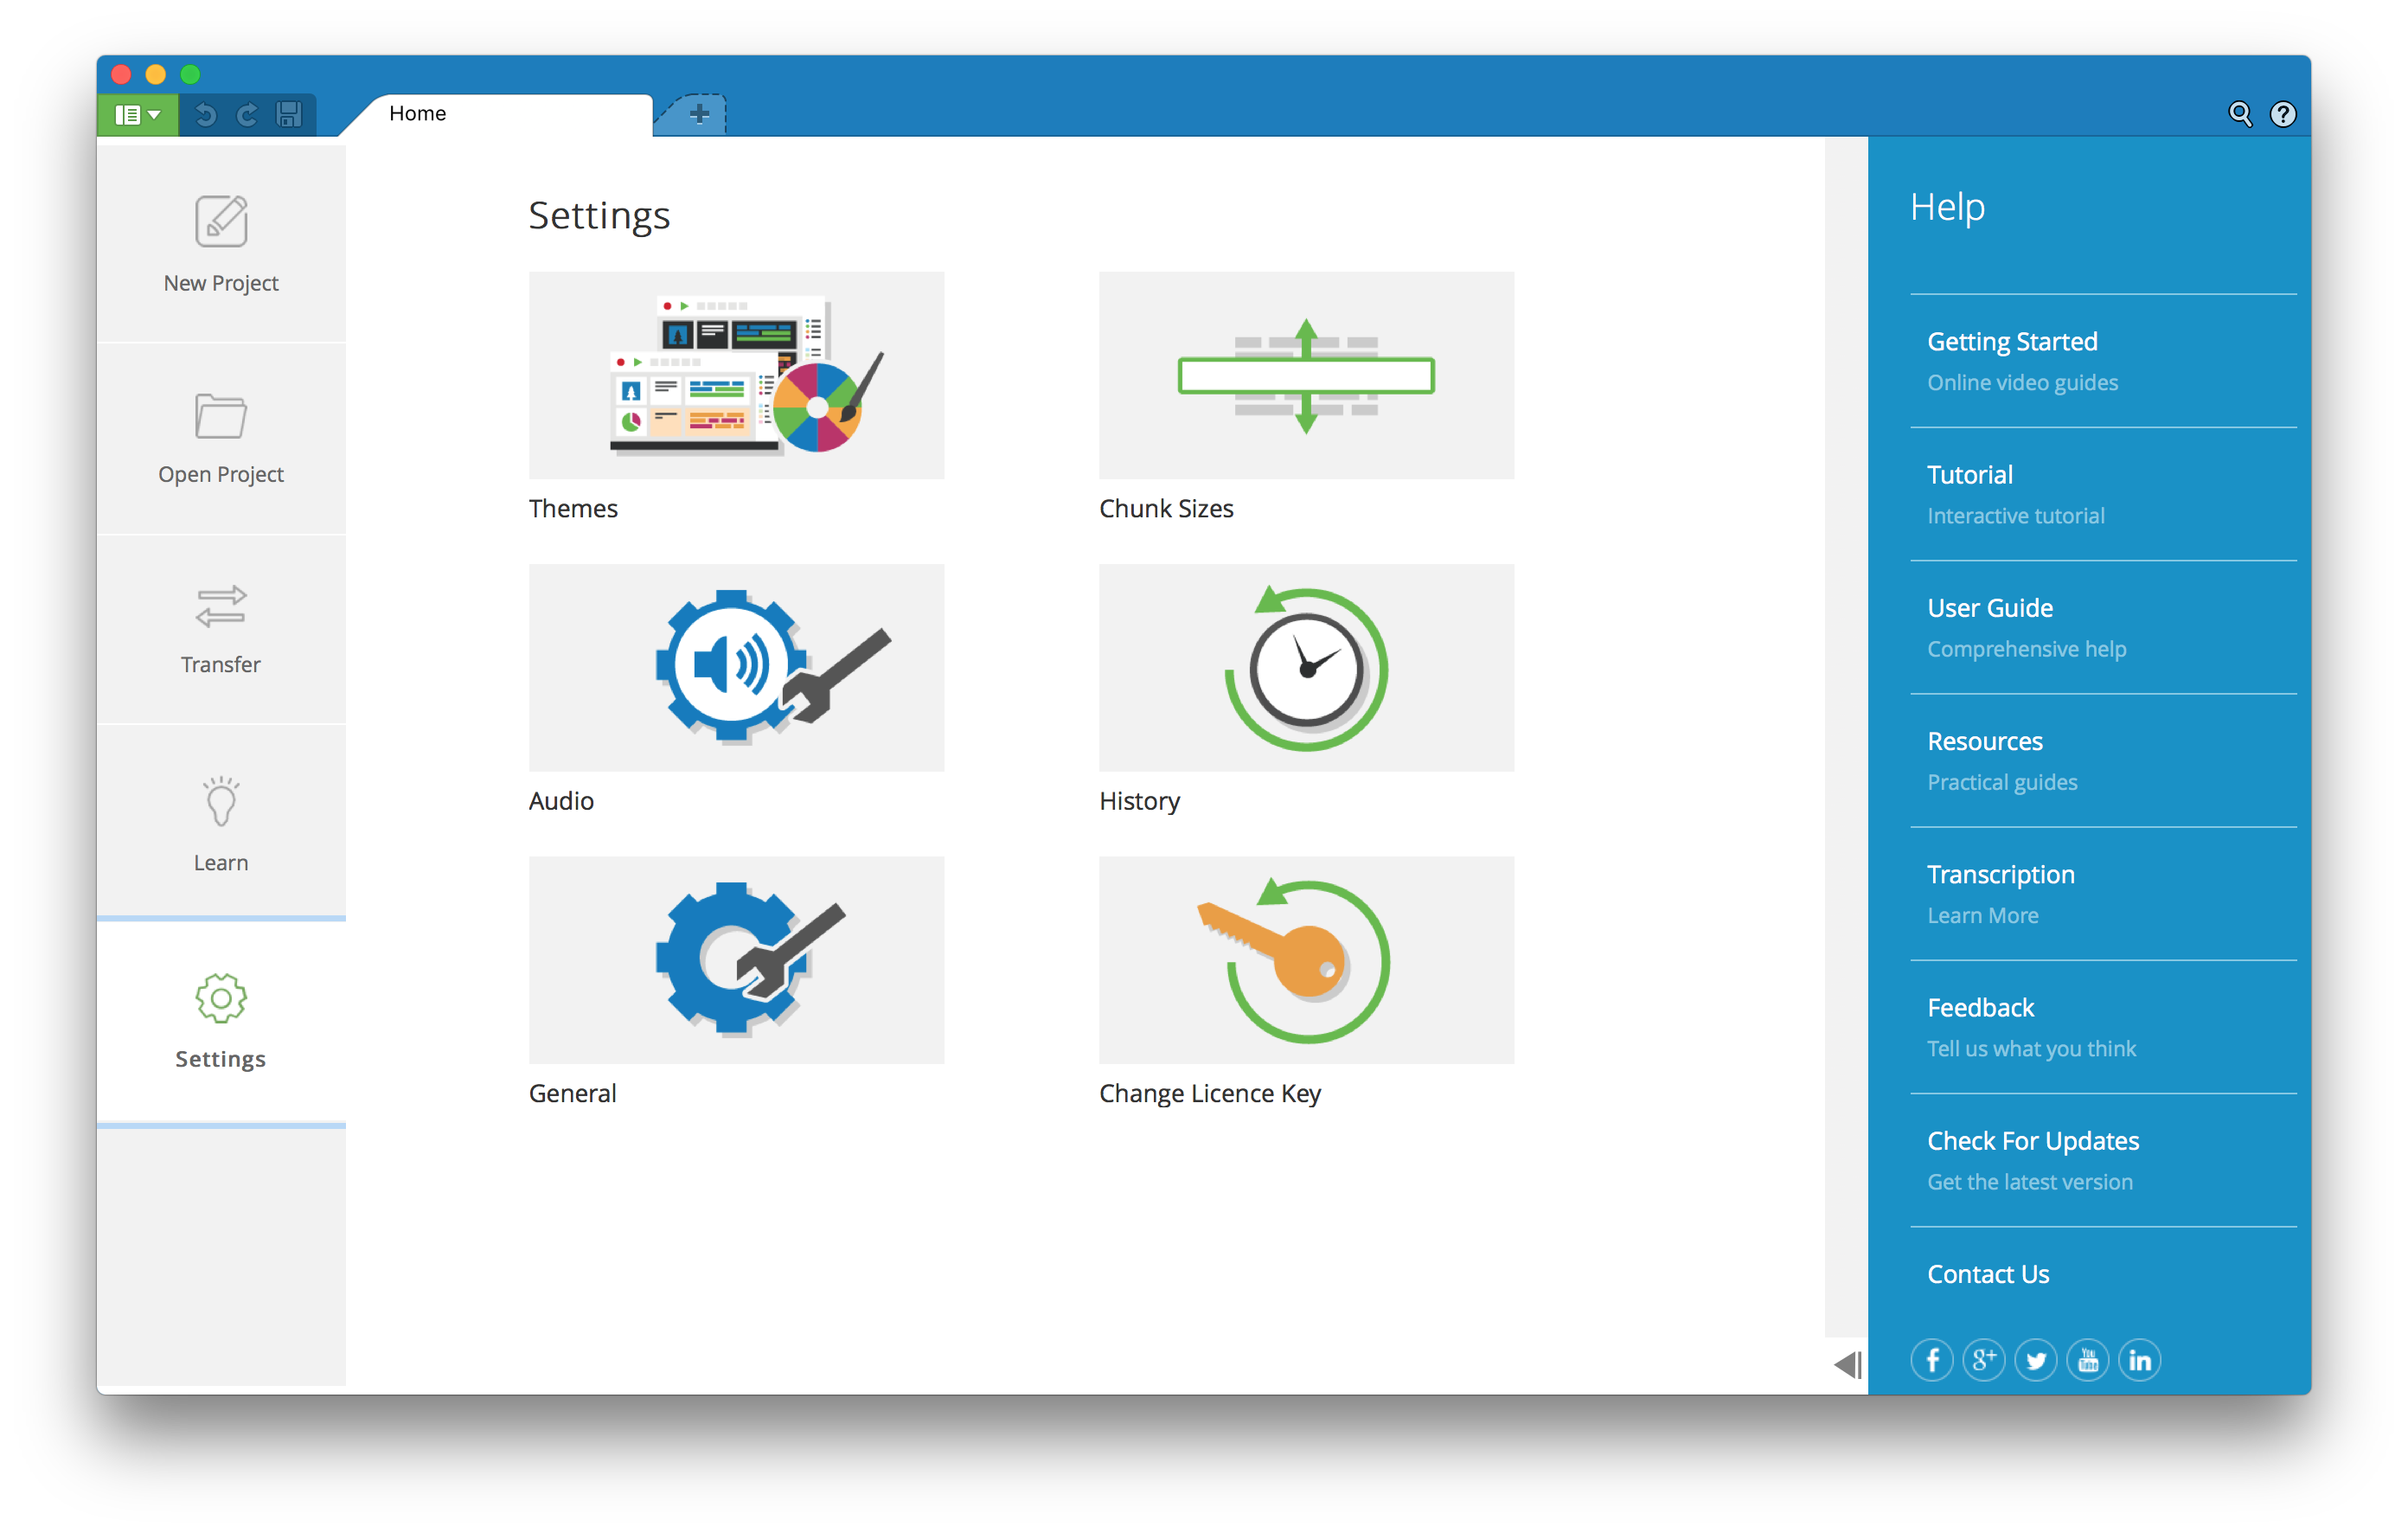Open the Themes settings tile
The height and width of the screenshot is (1533, 2408).
tap(736, 375)
